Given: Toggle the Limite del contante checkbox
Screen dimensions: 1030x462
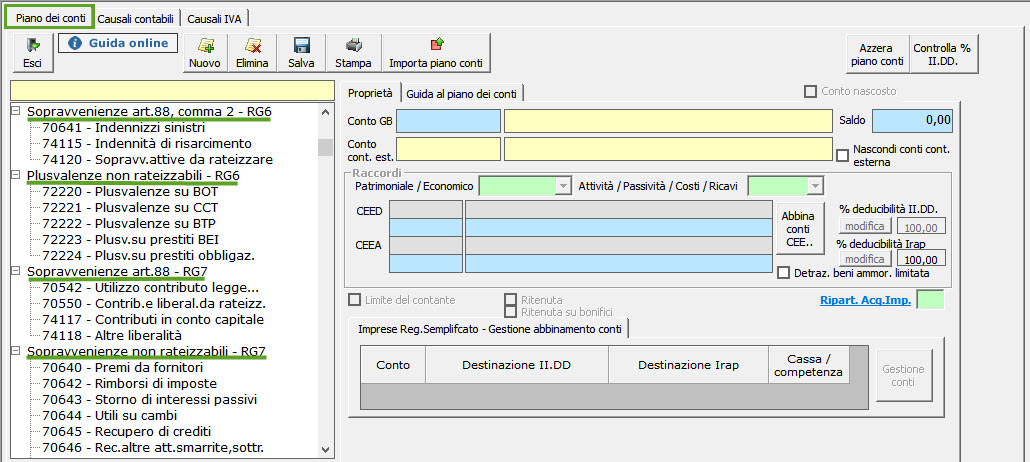Looking at the screenshot, I should [355, 300].
